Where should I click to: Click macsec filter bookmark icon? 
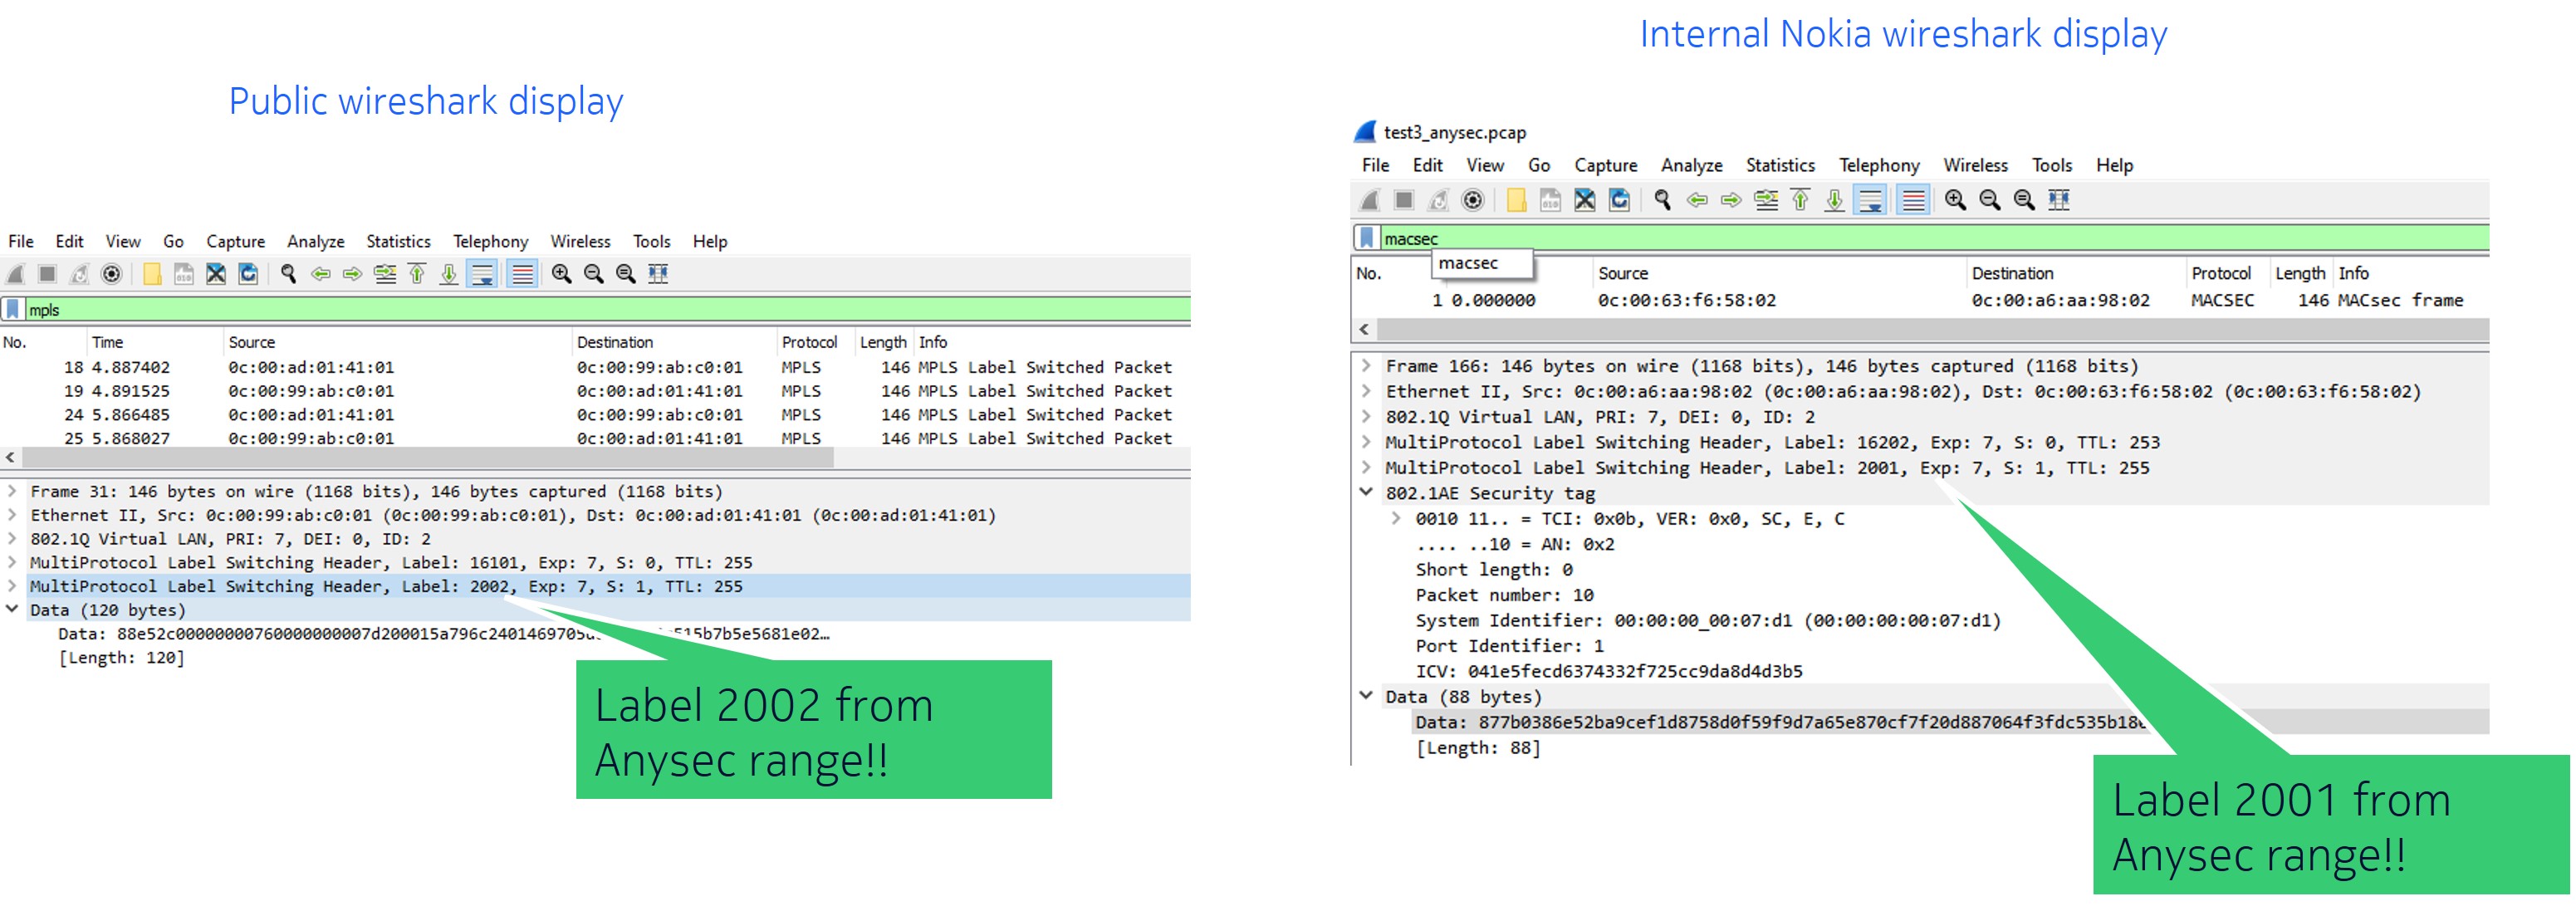tap(1366, 238)
